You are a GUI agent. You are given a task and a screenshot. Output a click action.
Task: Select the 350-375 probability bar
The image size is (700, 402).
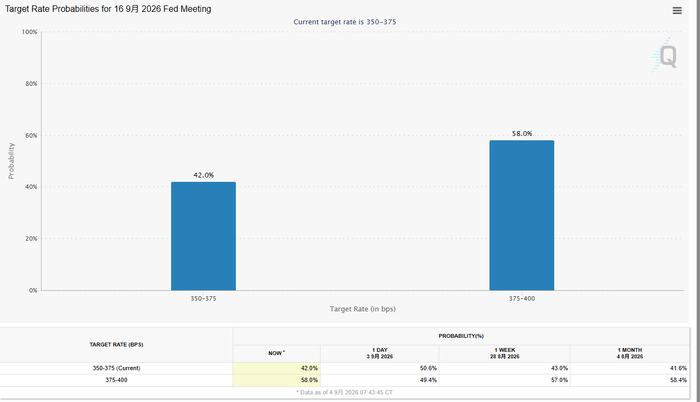[203, 236]
